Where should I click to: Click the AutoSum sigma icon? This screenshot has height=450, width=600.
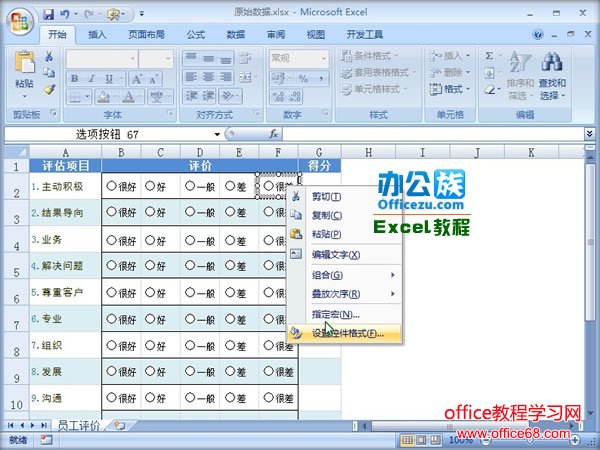[489, 56]
